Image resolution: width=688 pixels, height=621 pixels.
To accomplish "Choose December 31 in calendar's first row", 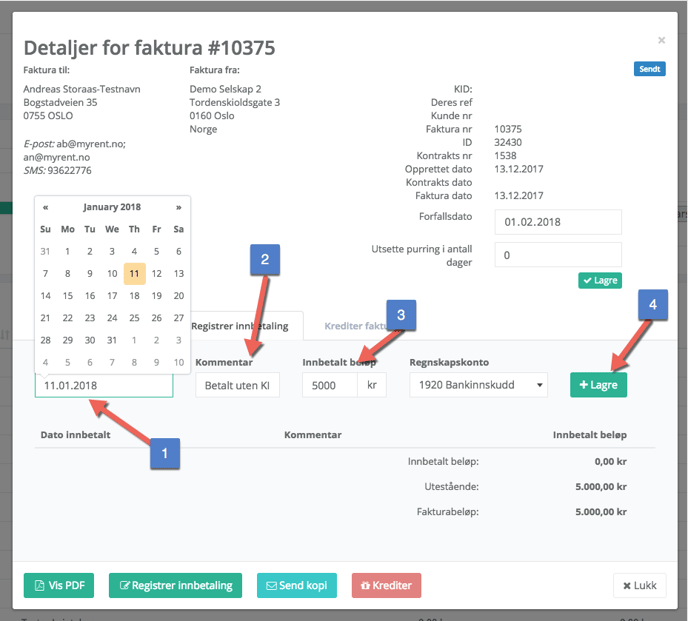I will pos(45,251).
